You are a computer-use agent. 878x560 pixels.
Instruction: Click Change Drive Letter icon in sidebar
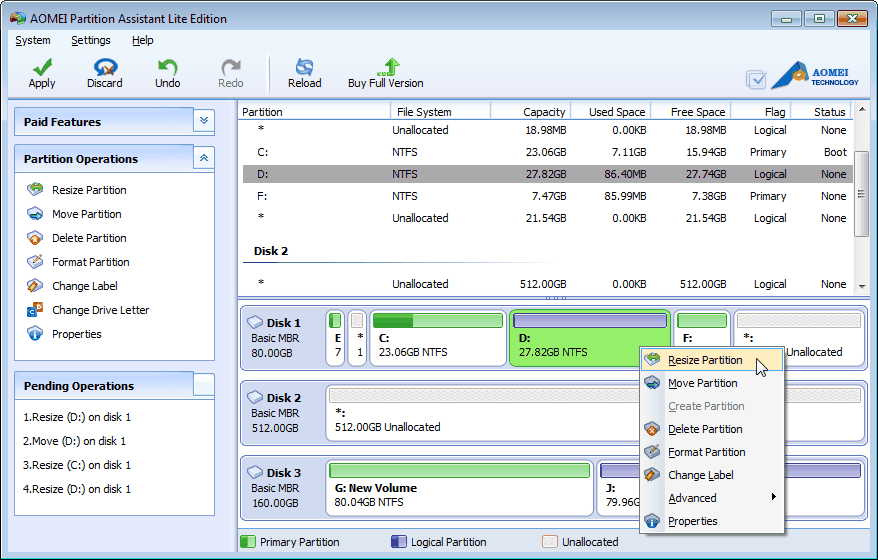tap(35, 310)
